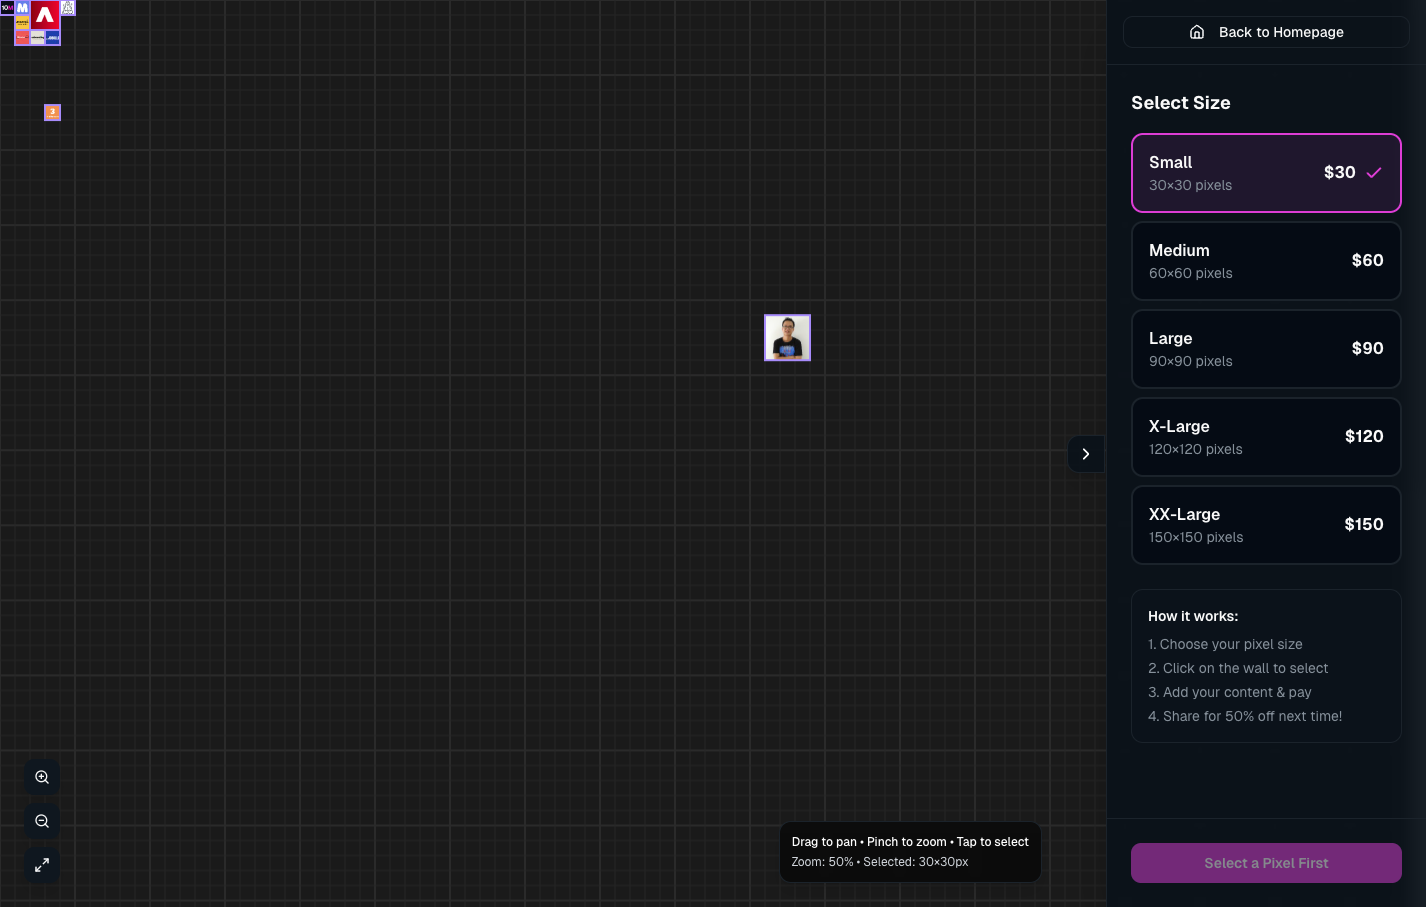This screenshot has height=907, width=1426.
Task: Click the checkmark on the Small size card
Action: click(1374, 173)
